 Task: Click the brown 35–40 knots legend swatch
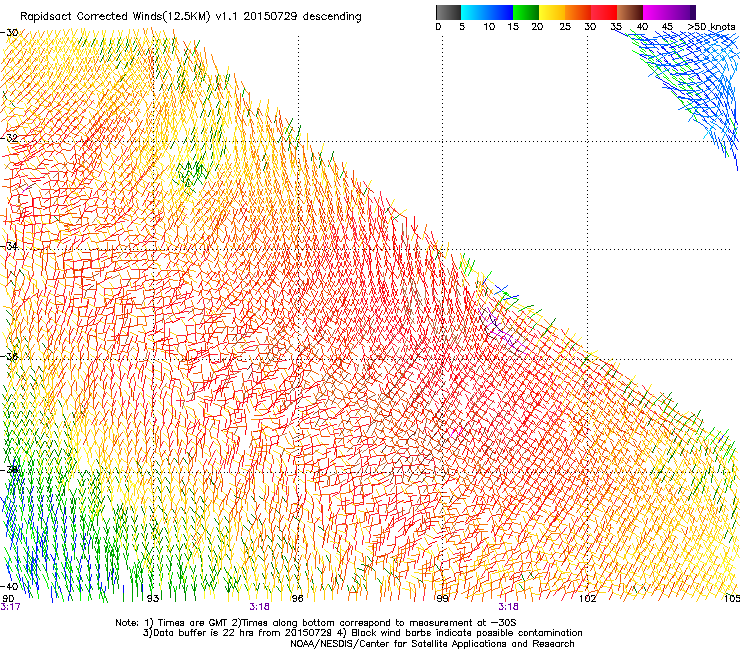(x=630, y=12)
